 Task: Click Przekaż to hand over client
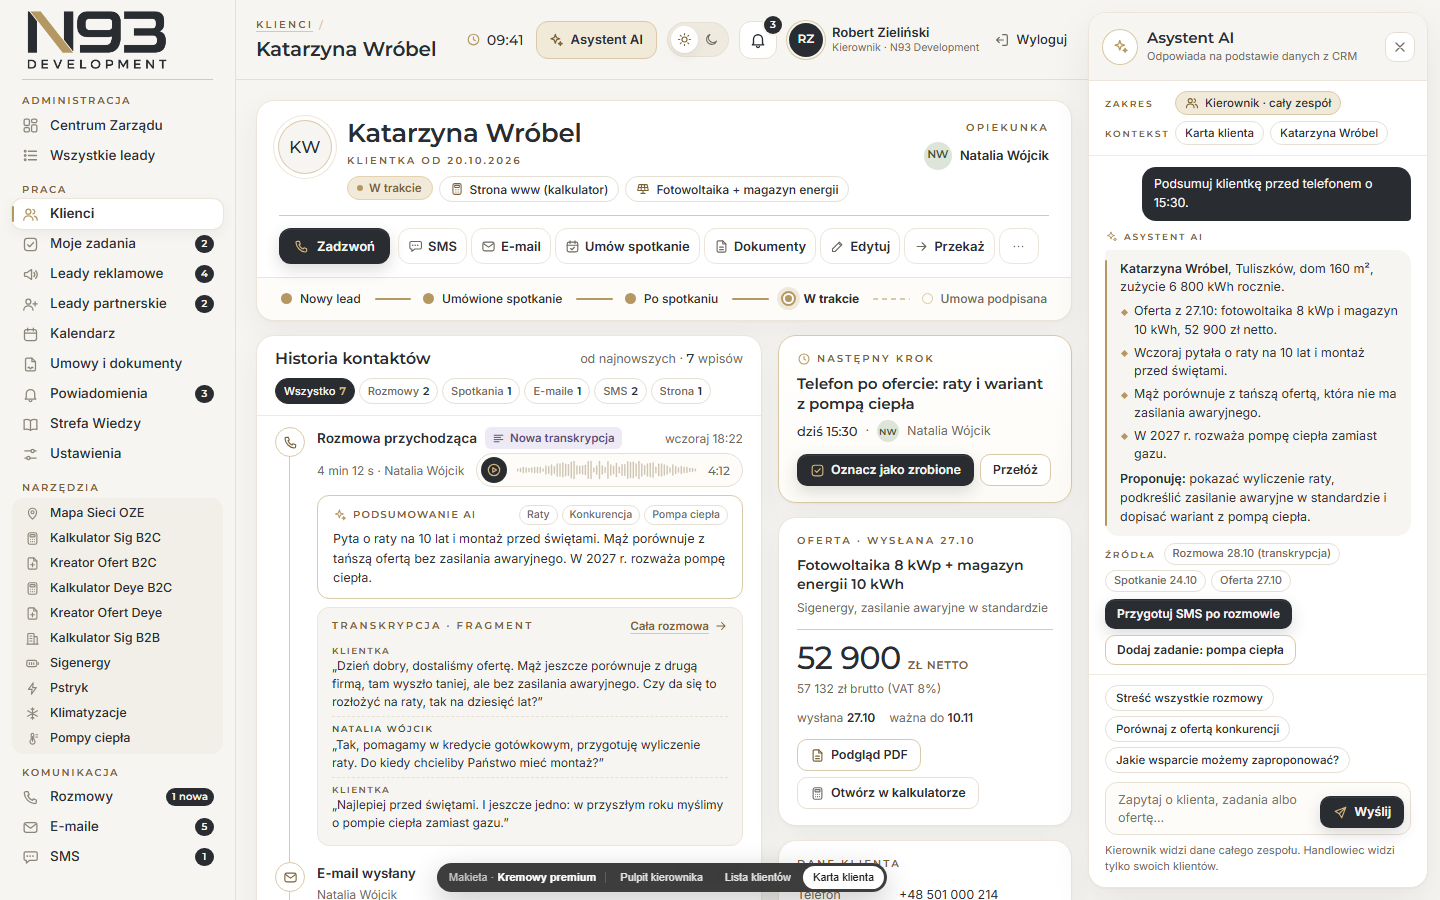tap(949, 246)
